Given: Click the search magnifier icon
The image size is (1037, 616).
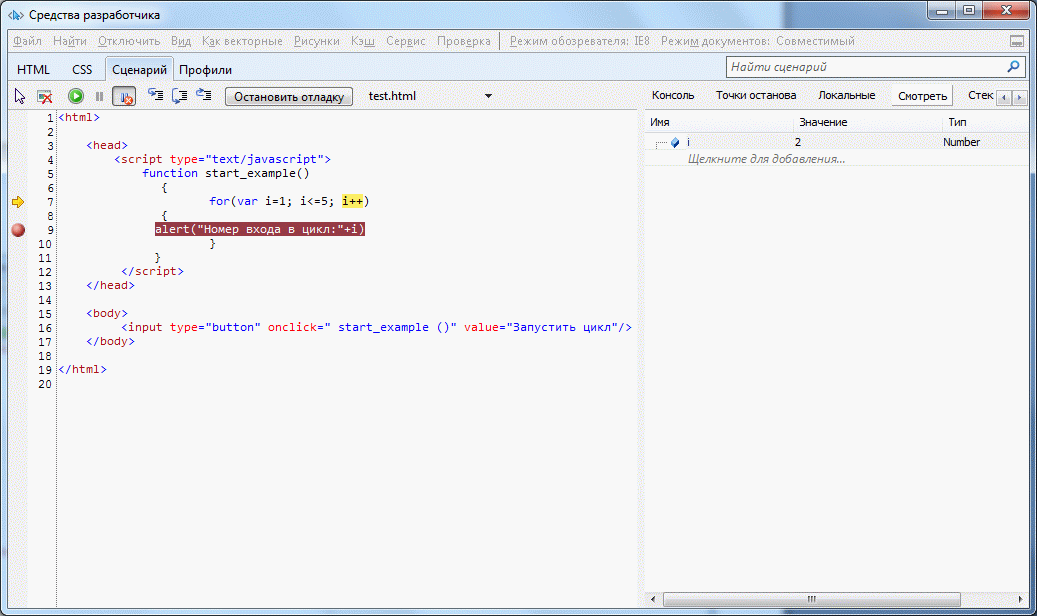Looking at the screenshot, I should tap(1013, 67).
